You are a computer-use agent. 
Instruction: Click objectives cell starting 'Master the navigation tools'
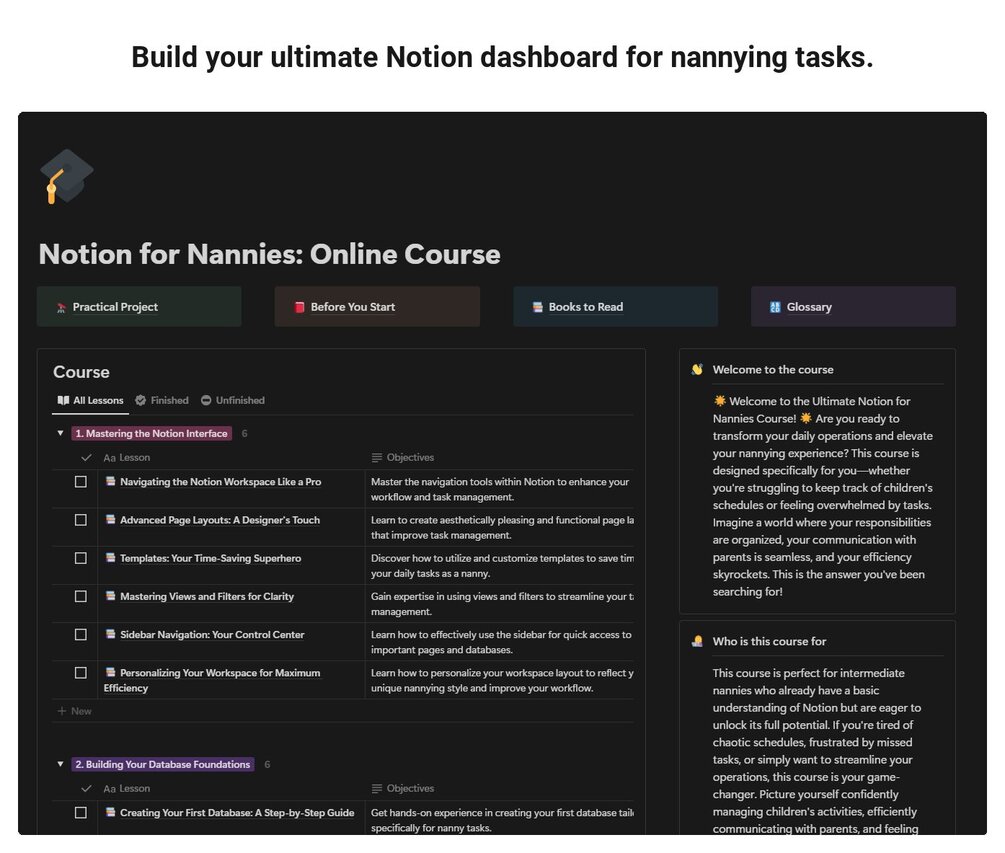coord(500,490)
